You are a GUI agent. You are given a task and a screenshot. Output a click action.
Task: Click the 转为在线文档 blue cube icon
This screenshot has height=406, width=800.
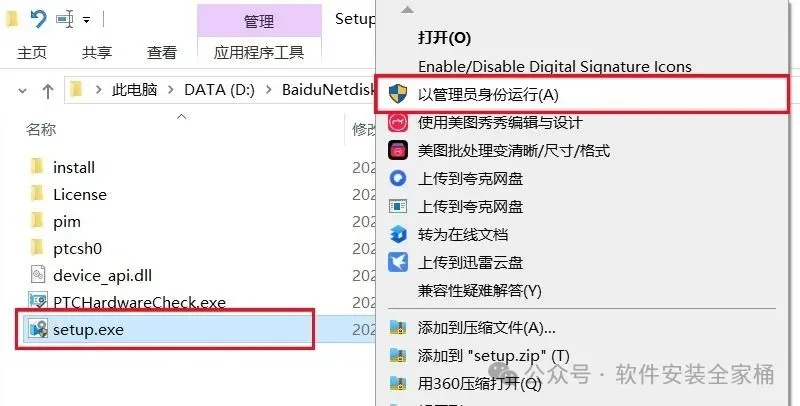point(398,235)
